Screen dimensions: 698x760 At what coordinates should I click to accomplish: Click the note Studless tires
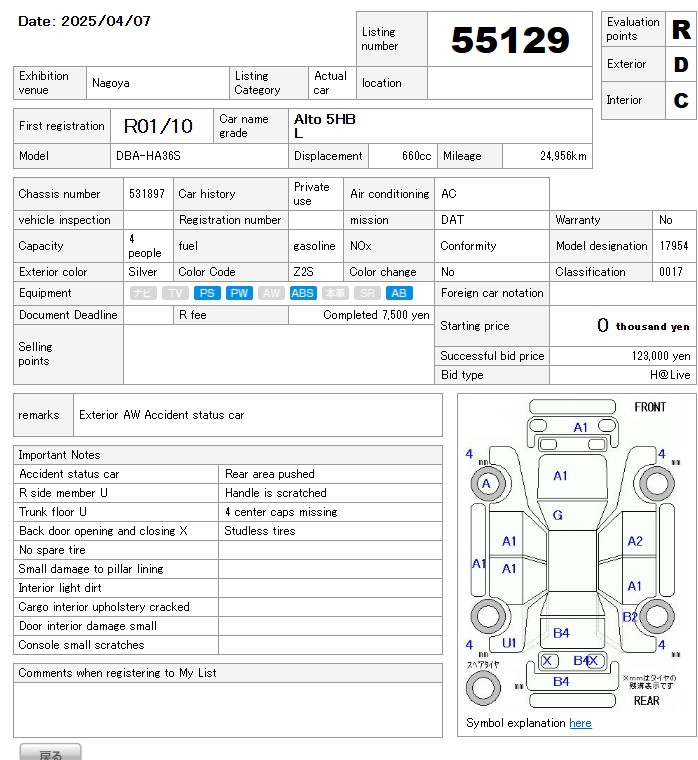[x=259, y=531]
